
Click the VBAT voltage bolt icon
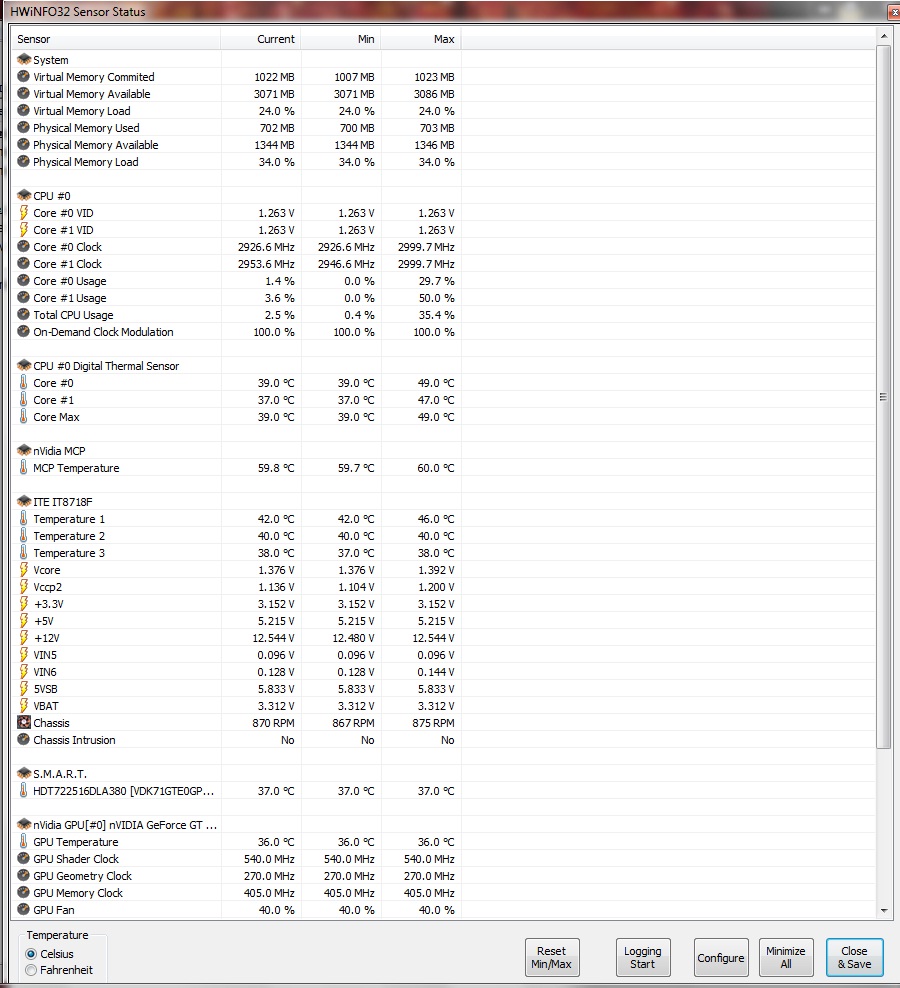pyautogui.click(x=23, y=706)
